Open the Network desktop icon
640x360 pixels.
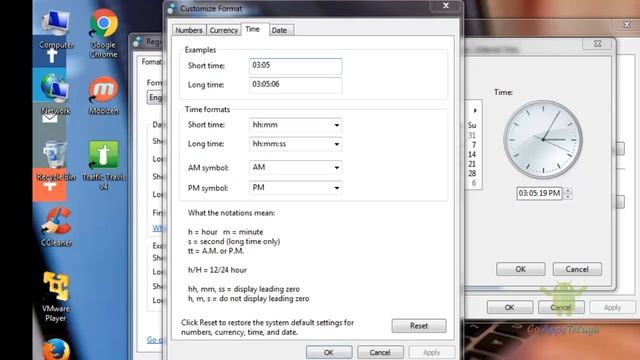(x=55, y=95)
